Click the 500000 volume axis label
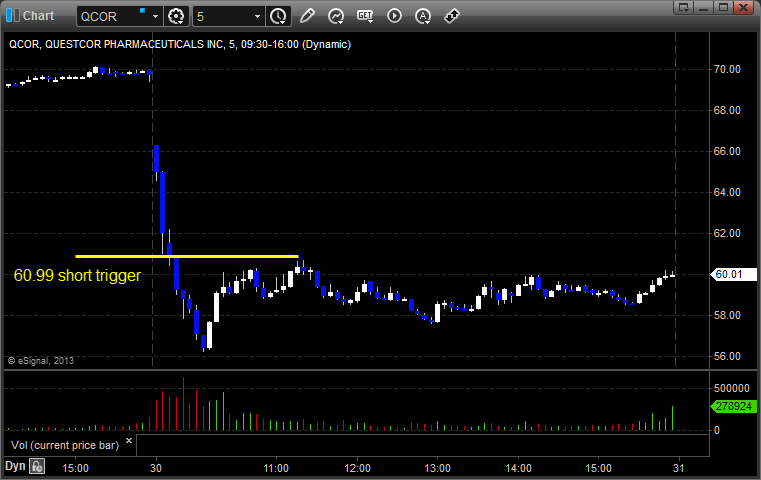Viewport: 761px width, 480px height. [732, 388]
